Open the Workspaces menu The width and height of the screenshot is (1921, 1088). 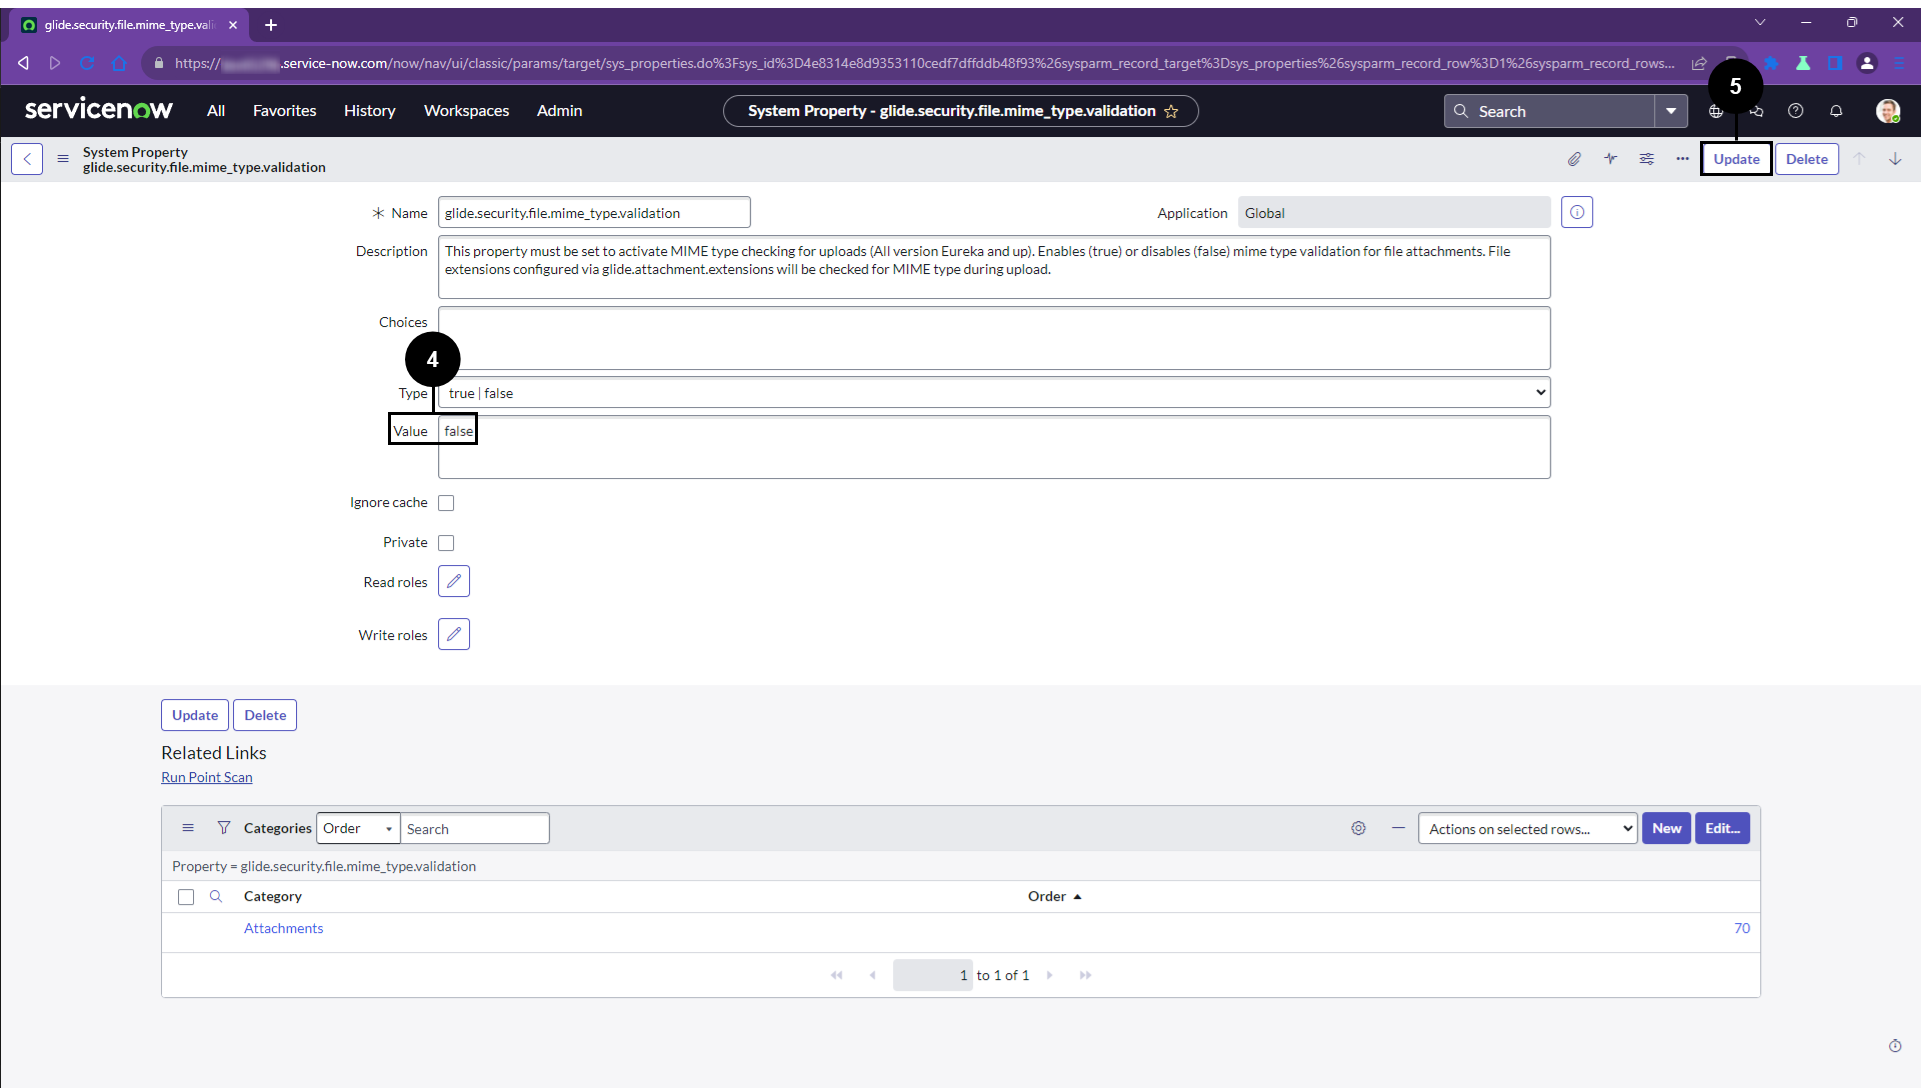tap(466, 111)
